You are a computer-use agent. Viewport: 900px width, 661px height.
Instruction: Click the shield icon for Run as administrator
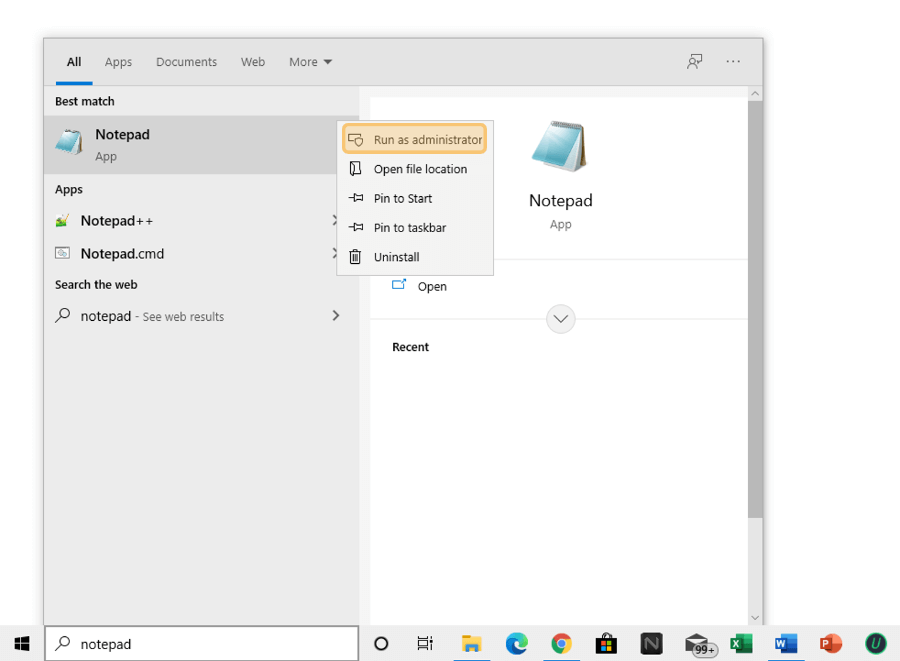pyautogui.click(x=355, y=139)
